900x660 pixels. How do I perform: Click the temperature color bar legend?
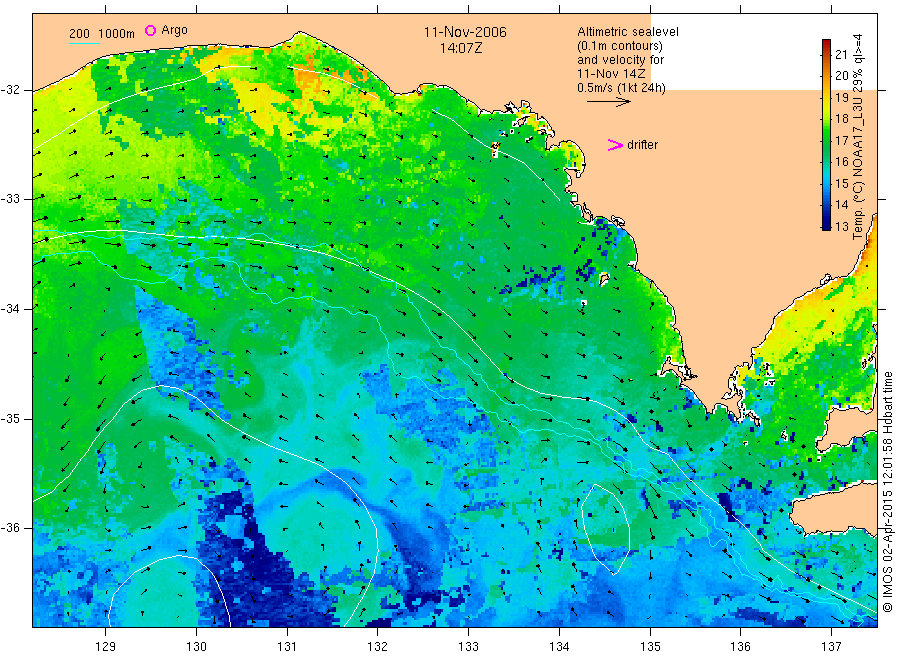pos(826,134)
